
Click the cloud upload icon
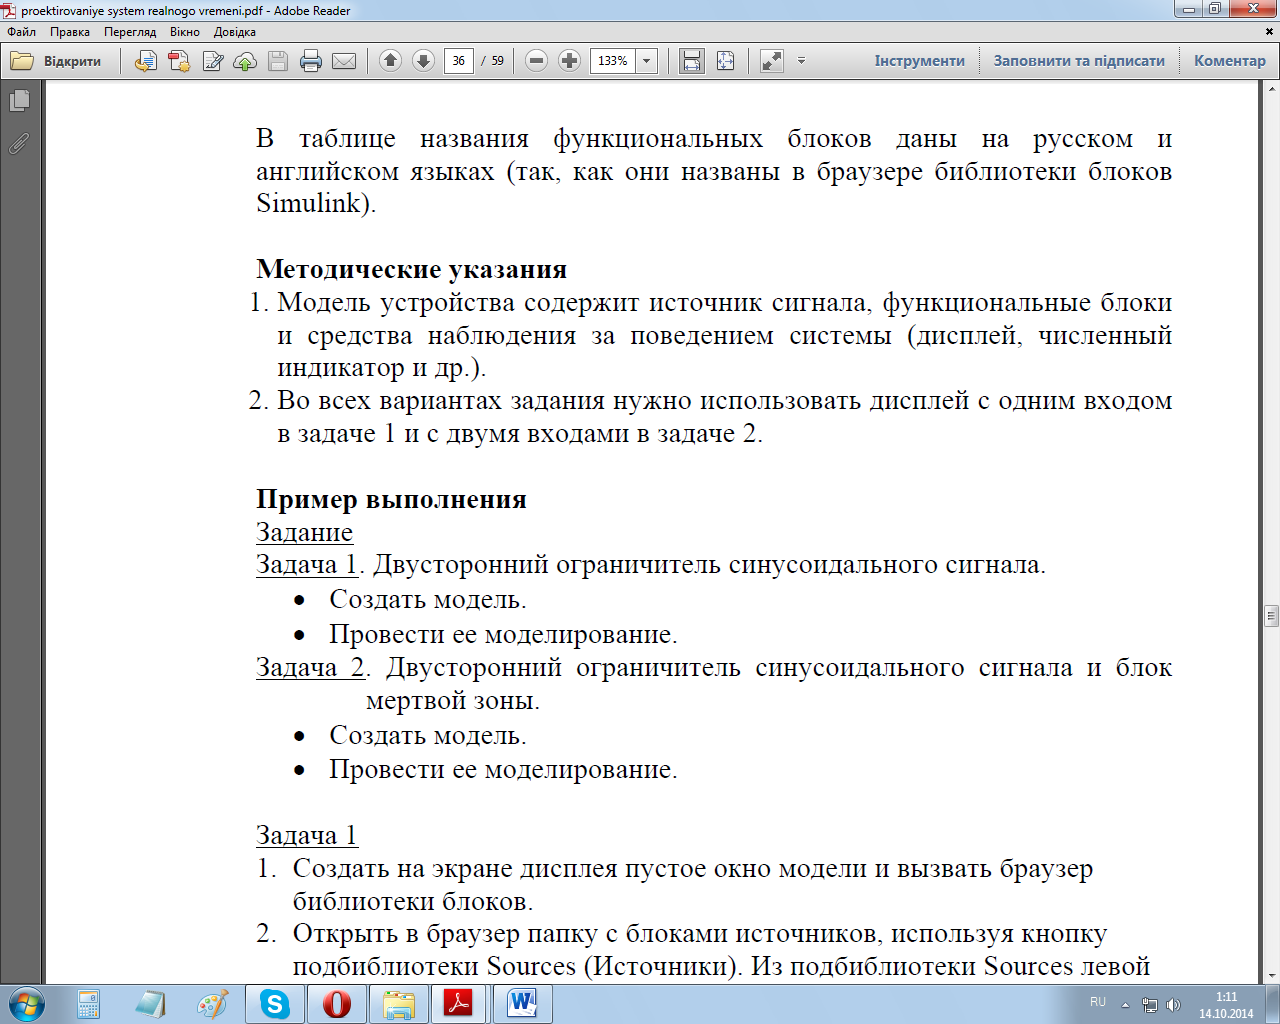click(245, 61)
